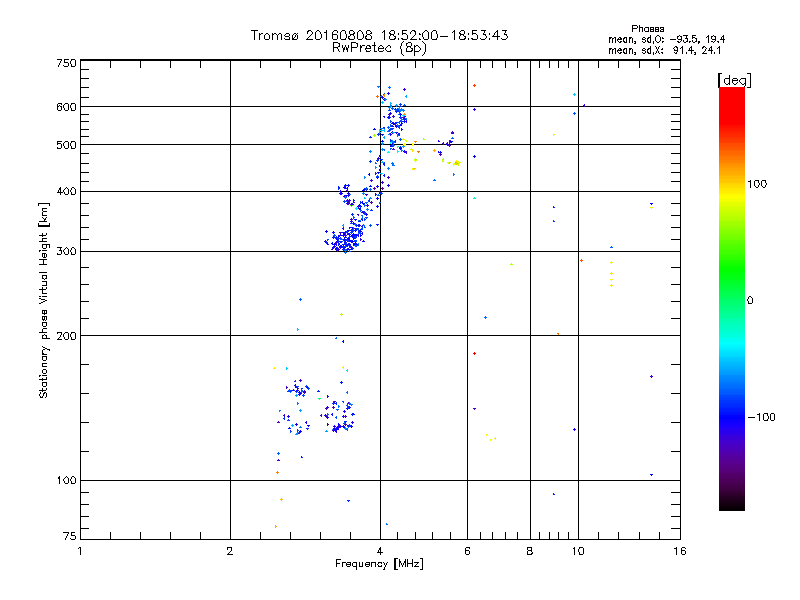800x600 pixels.
Task: Click the x-axis tick label '6'
Action: tap(467, 551)
